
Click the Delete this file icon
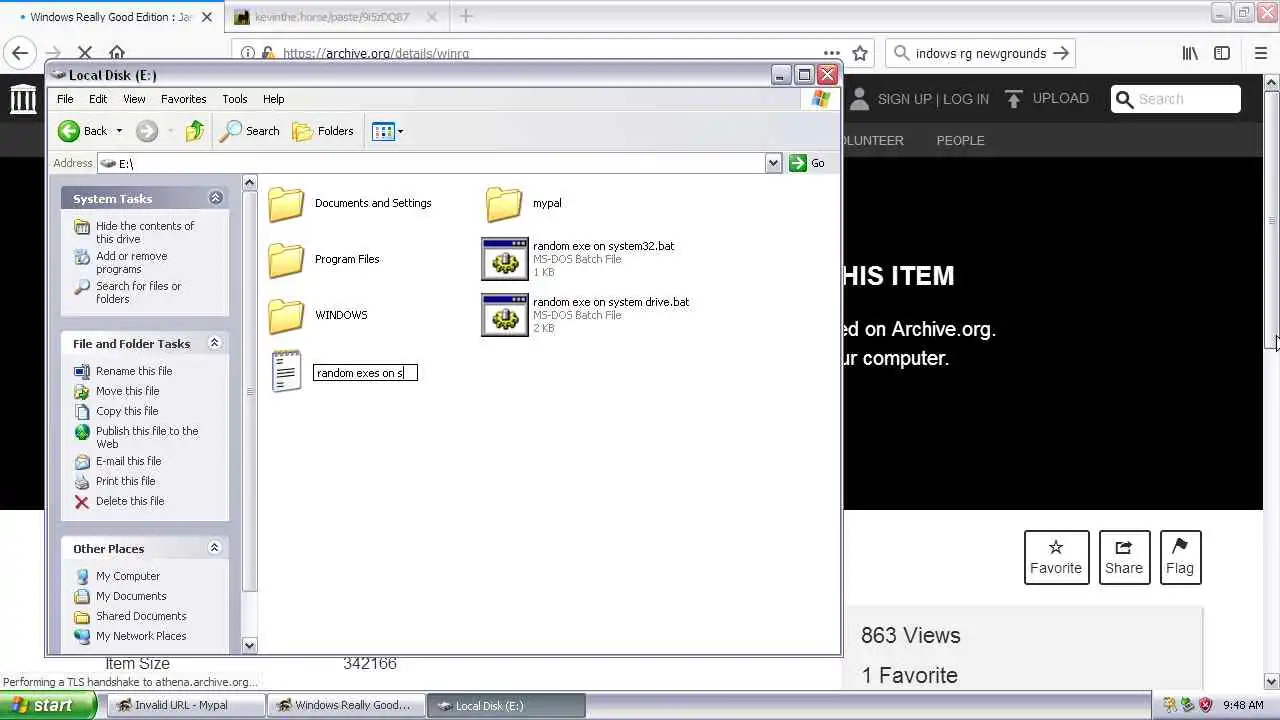tap(82, 501)
